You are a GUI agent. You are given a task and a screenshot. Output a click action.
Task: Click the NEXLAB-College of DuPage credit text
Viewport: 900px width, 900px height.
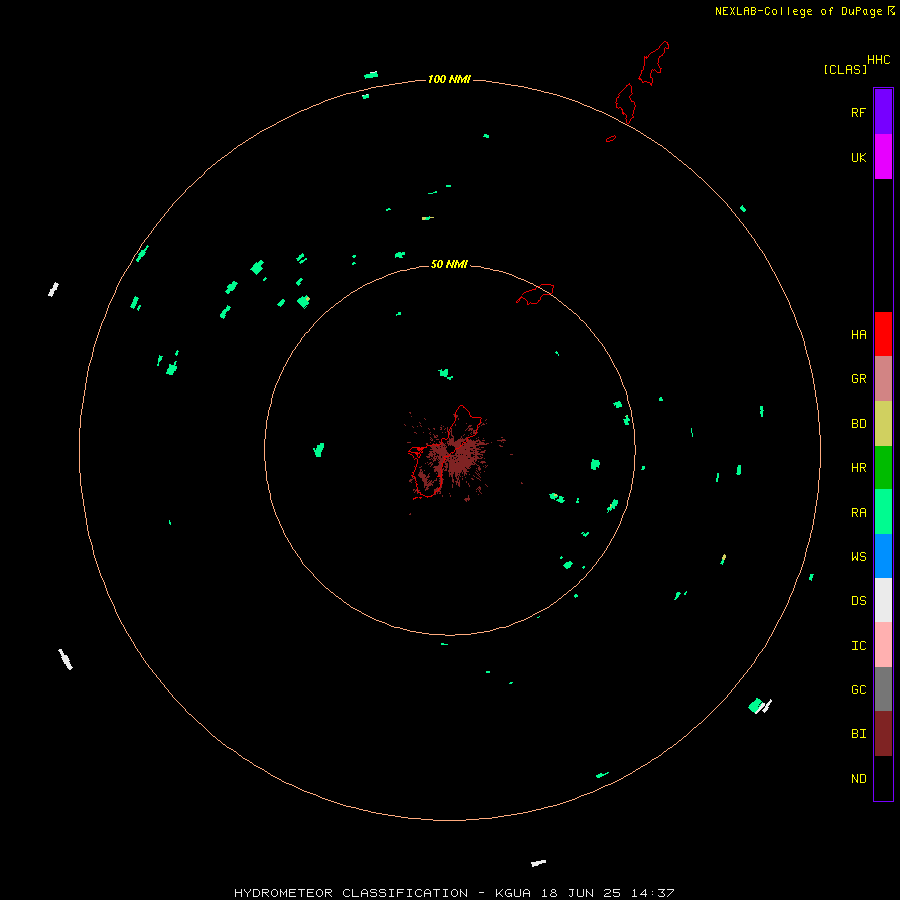[x=798, y=11]
